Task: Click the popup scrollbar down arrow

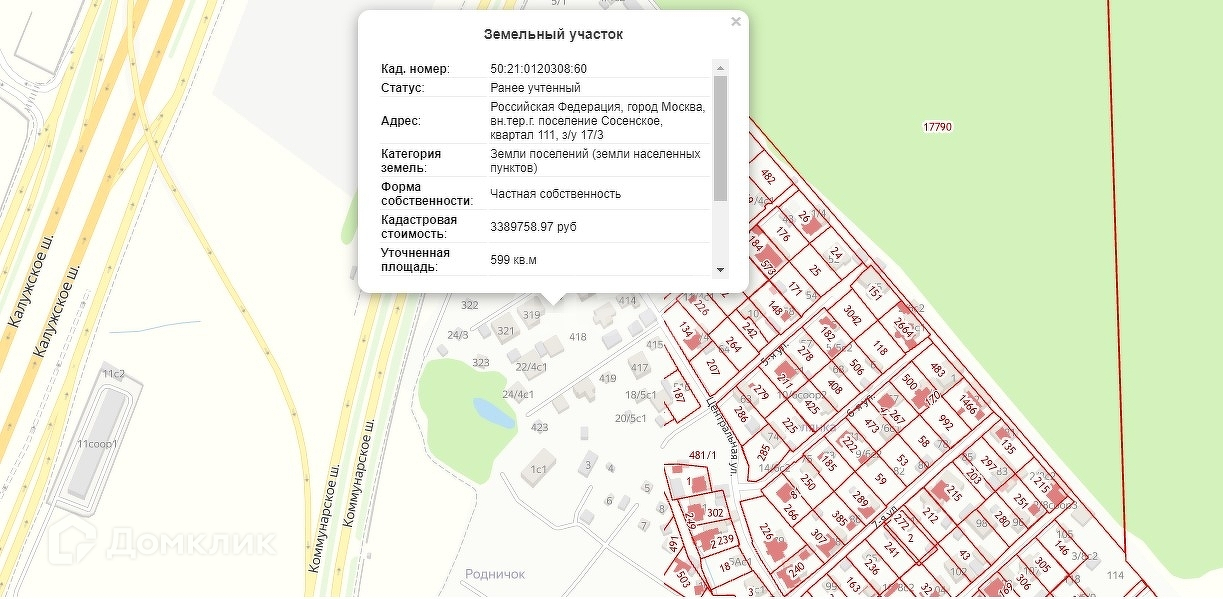Action: point(720,270)
